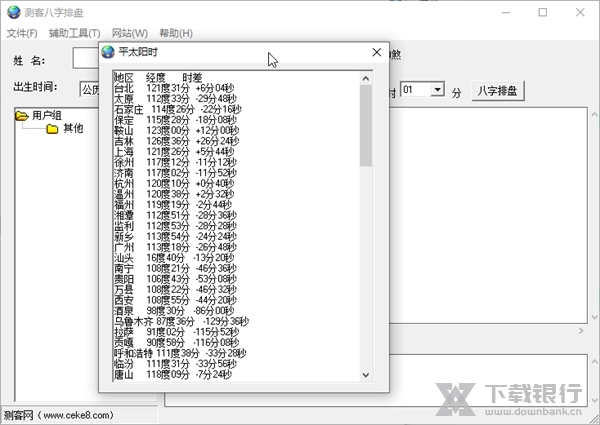The height and width of the screenshot is (425, 600).
Task: Click the 测客网 (www.ceke8.com) status bar text
Action: coord(59,415)
